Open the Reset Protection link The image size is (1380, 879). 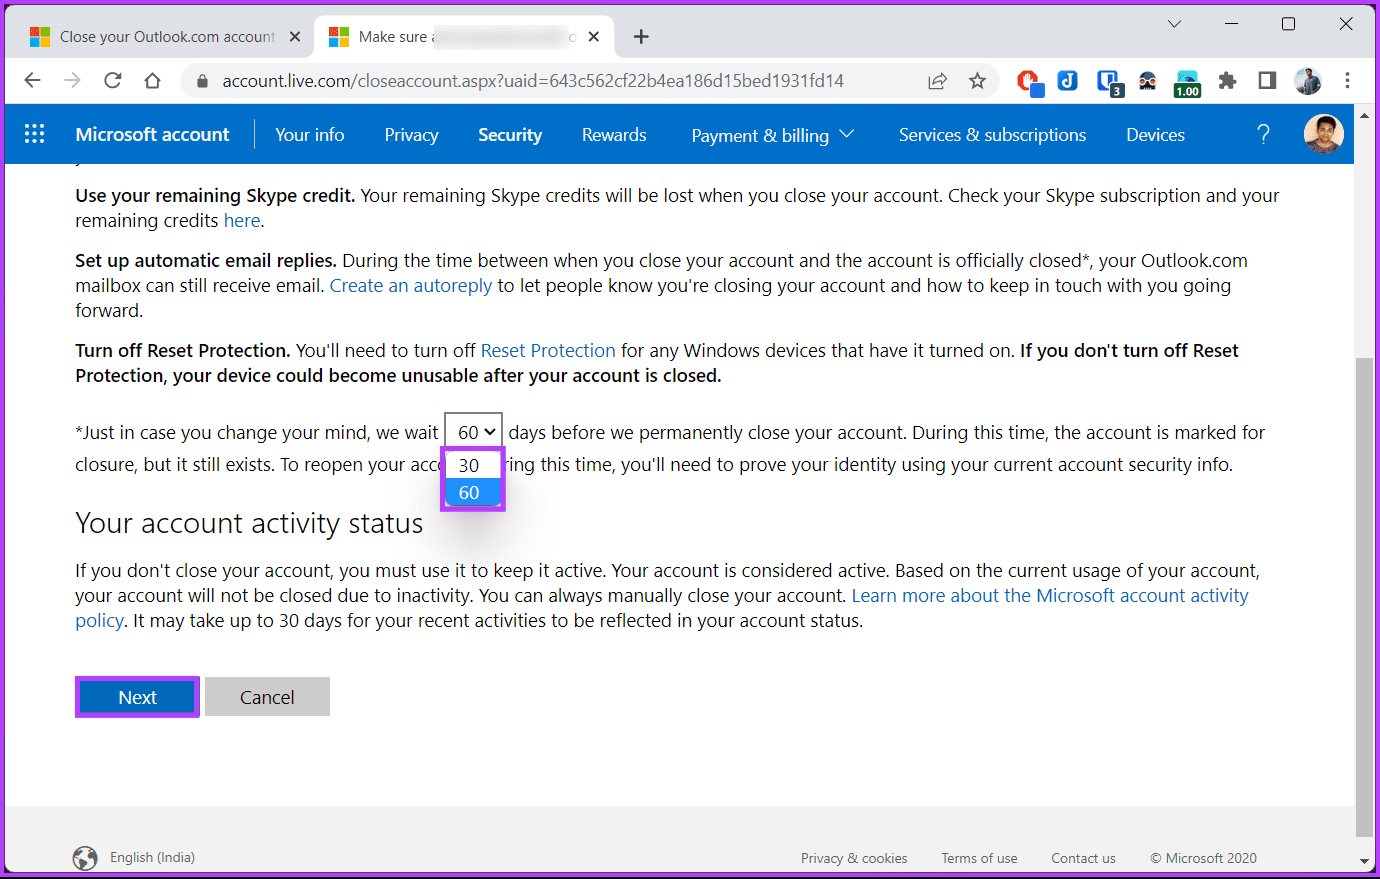tap(548, 351)
